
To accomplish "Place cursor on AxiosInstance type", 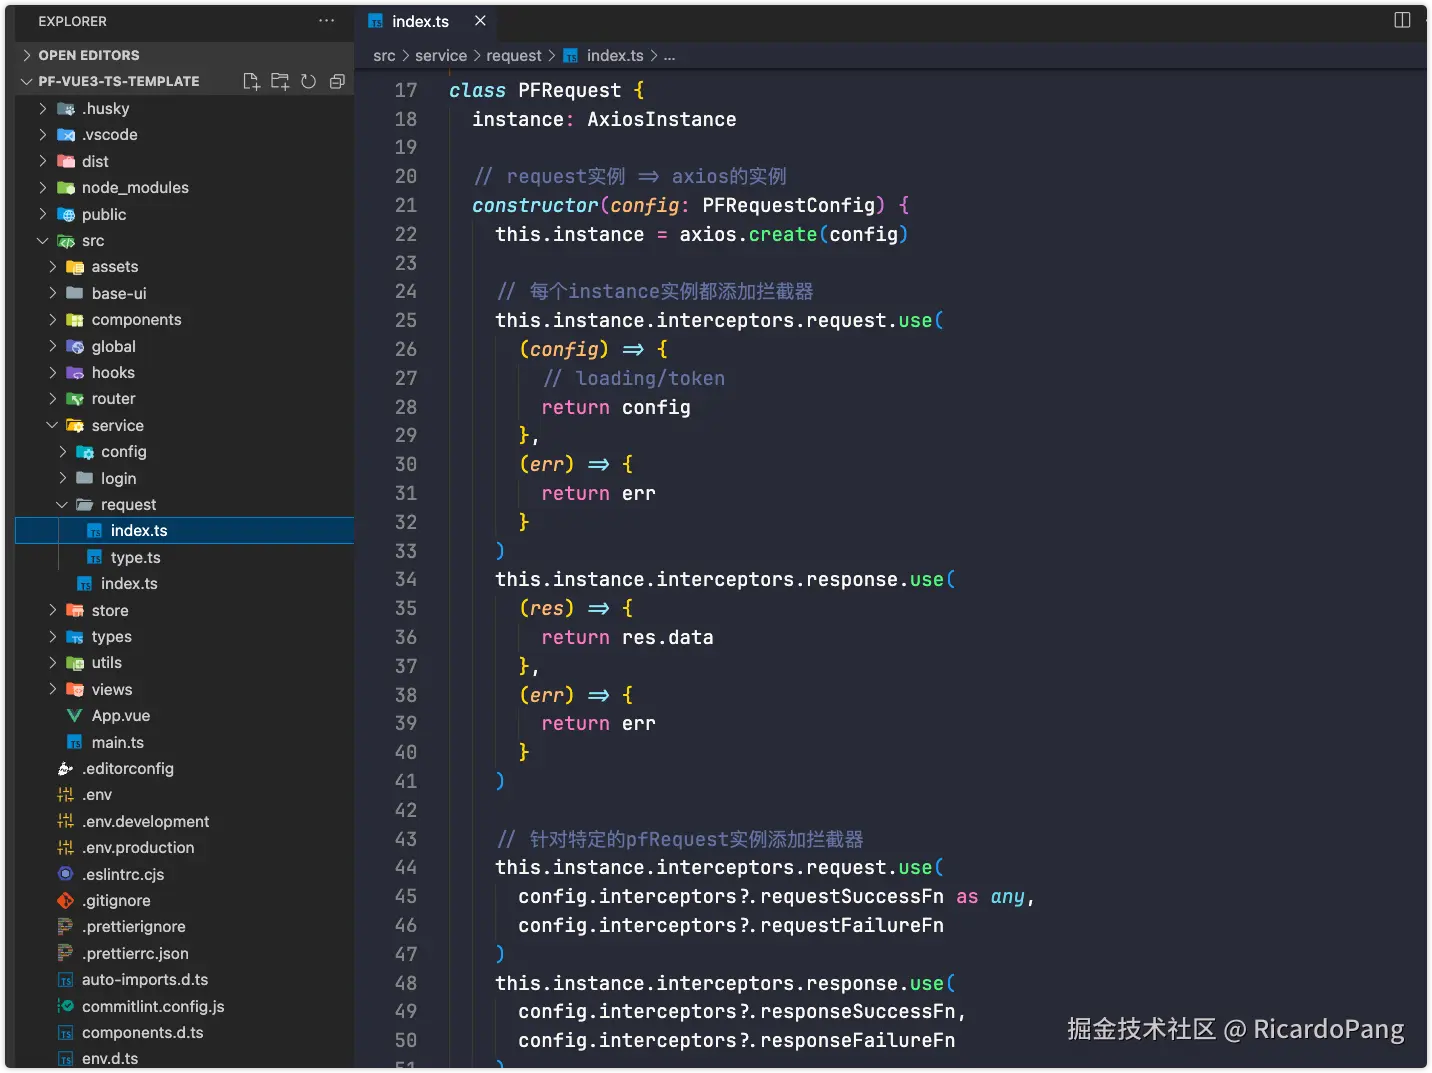I will (661, 119).
